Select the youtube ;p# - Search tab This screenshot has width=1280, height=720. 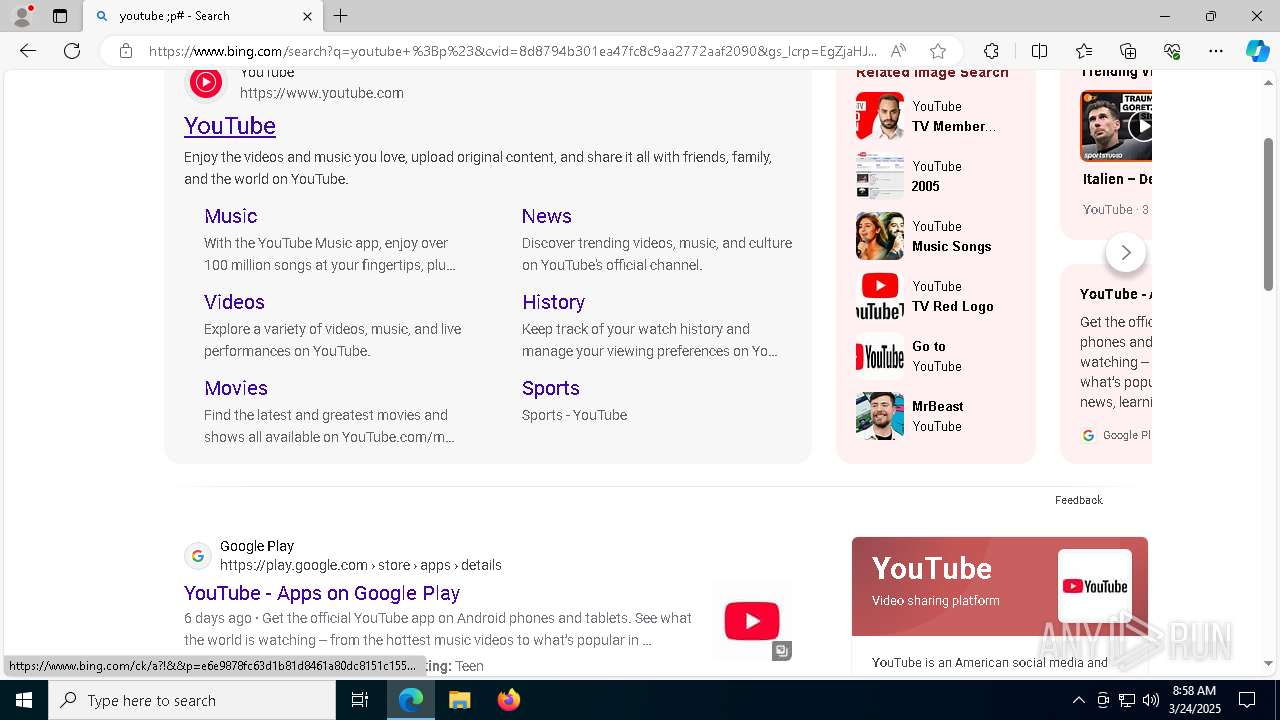coord(202,16)
